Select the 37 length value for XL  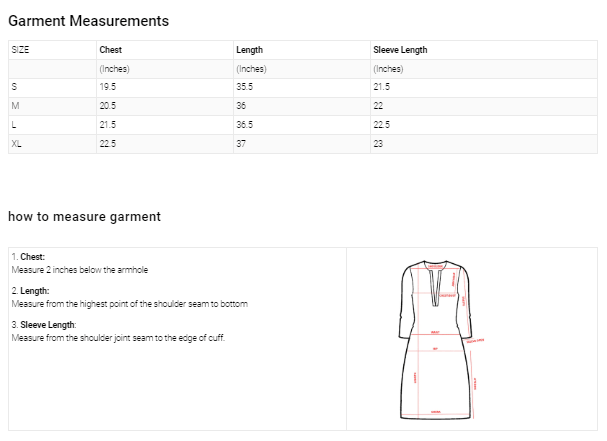(x=241, y=144)
